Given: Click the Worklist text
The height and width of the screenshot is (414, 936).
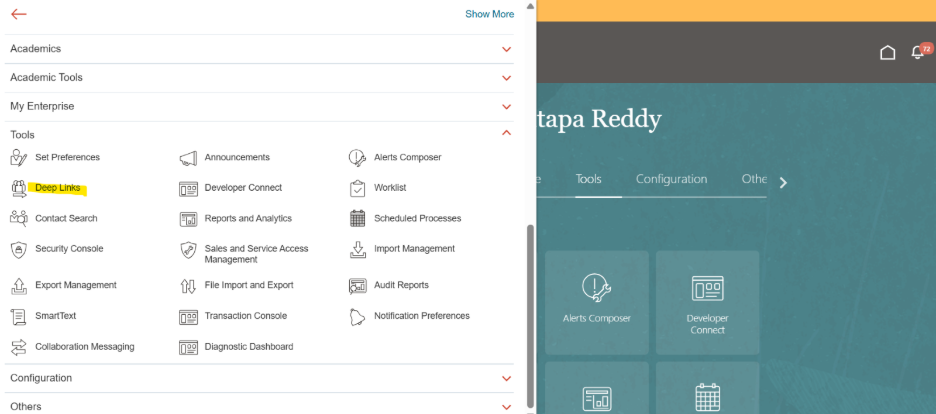Looking at the screenshot, I should [390, 188].
